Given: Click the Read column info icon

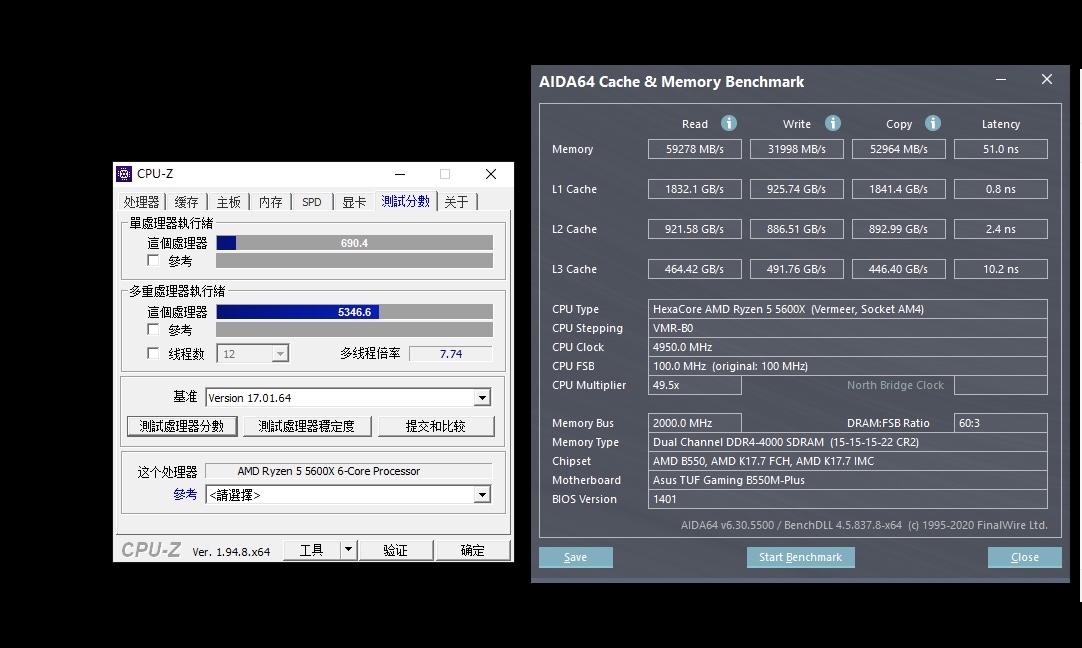Looking at the screenshot, I should (x=728, y=123).
